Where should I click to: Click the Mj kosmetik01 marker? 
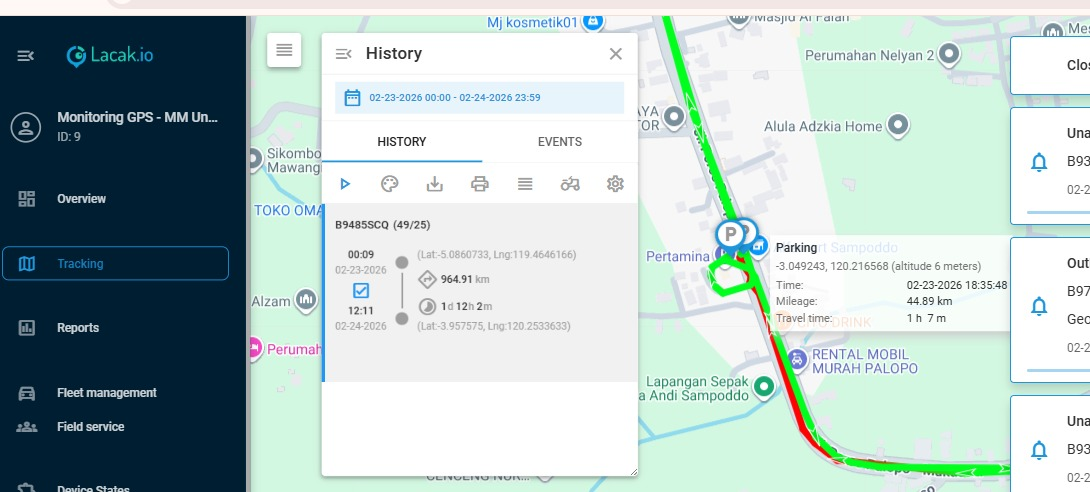[x=593, y=22]
